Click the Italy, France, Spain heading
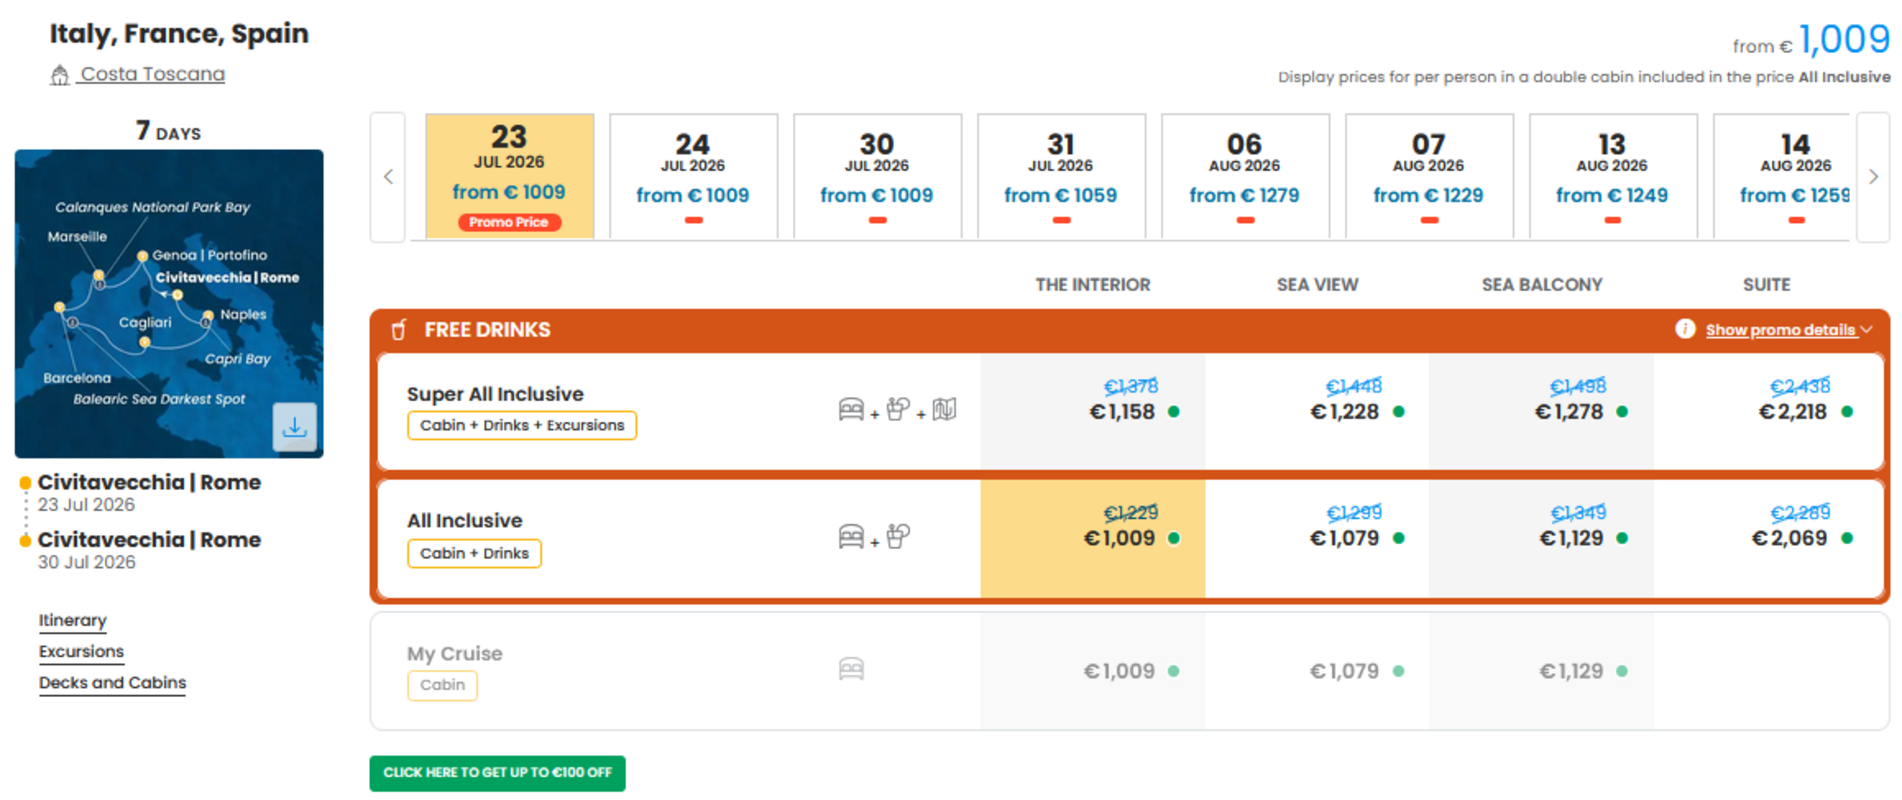Image resolution: width=1902 pixels, height=800 pixels. coord(179,33)
